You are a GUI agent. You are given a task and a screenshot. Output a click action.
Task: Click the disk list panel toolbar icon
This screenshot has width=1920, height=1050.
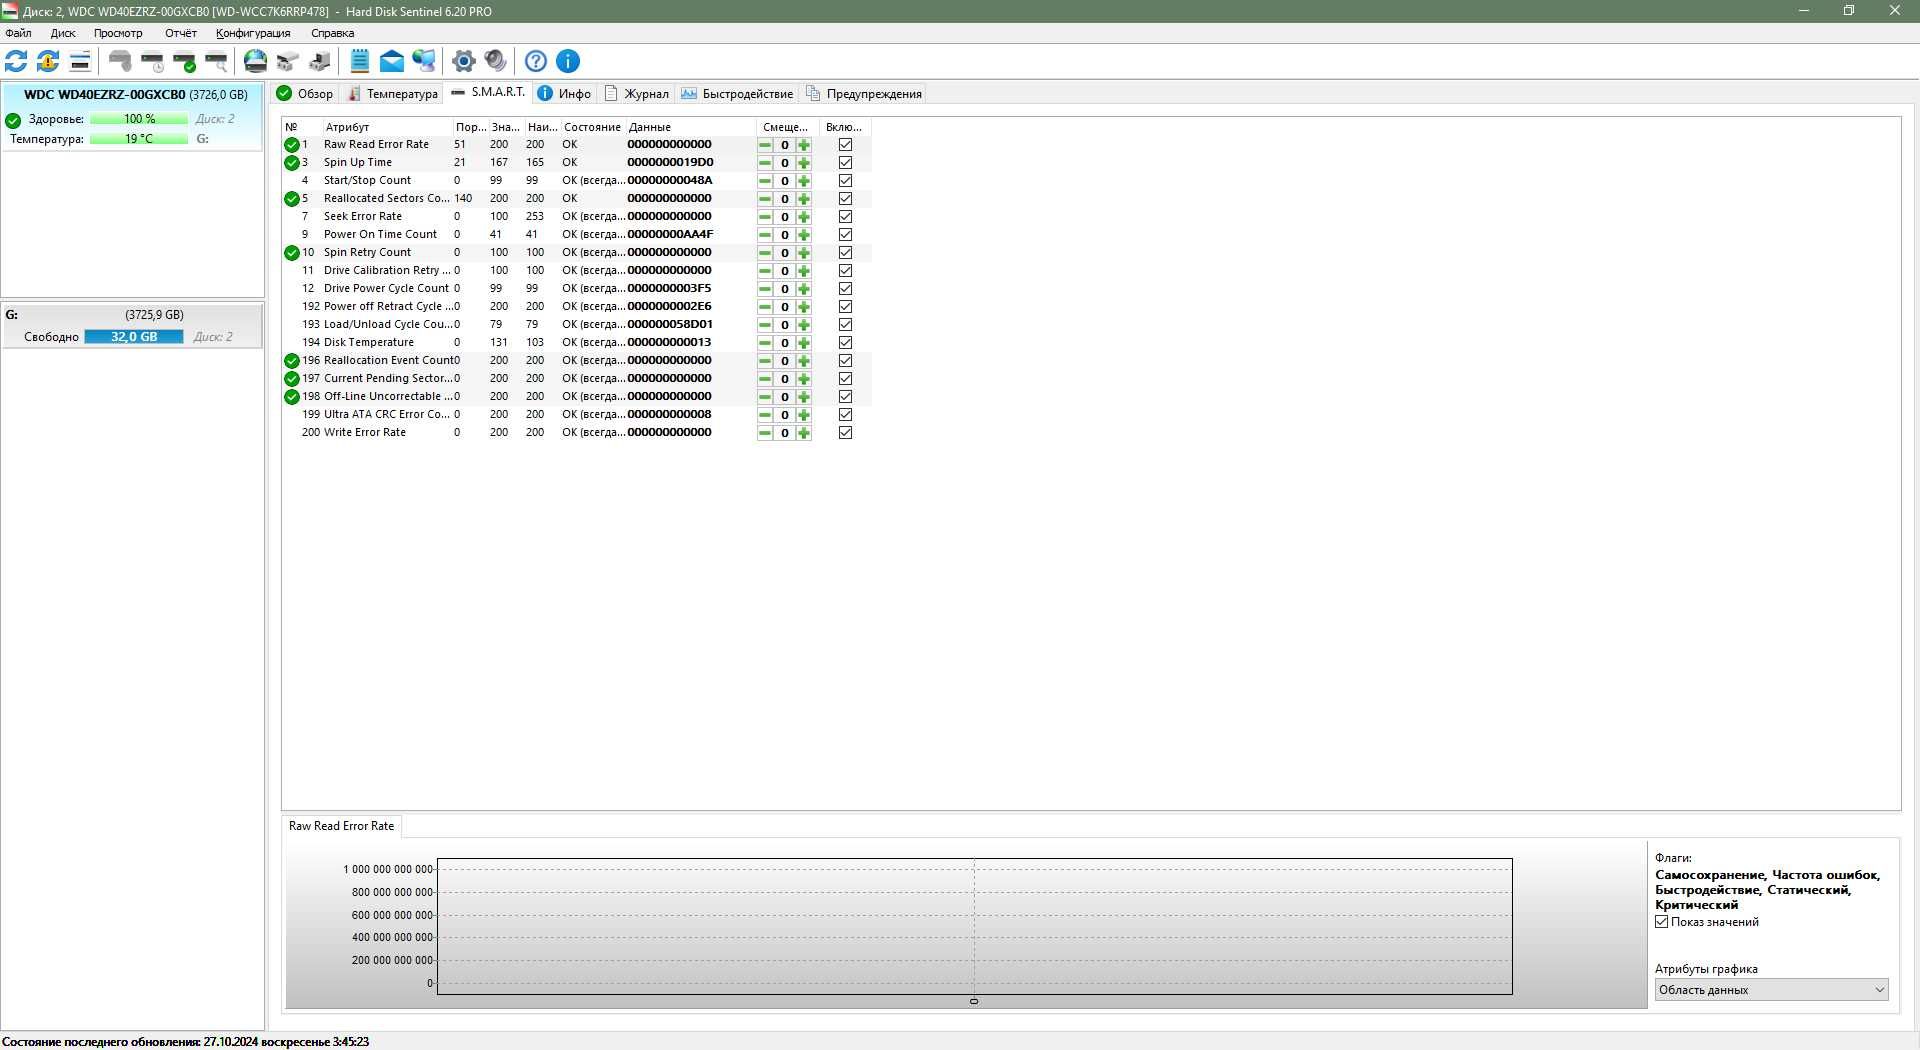pyautogui.click(x=80, y=61)
